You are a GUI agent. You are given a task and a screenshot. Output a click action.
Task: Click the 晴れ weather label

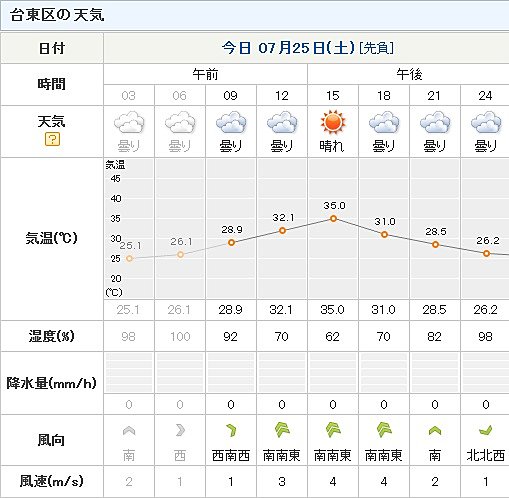pyautogui.click(x=332, y=146)
